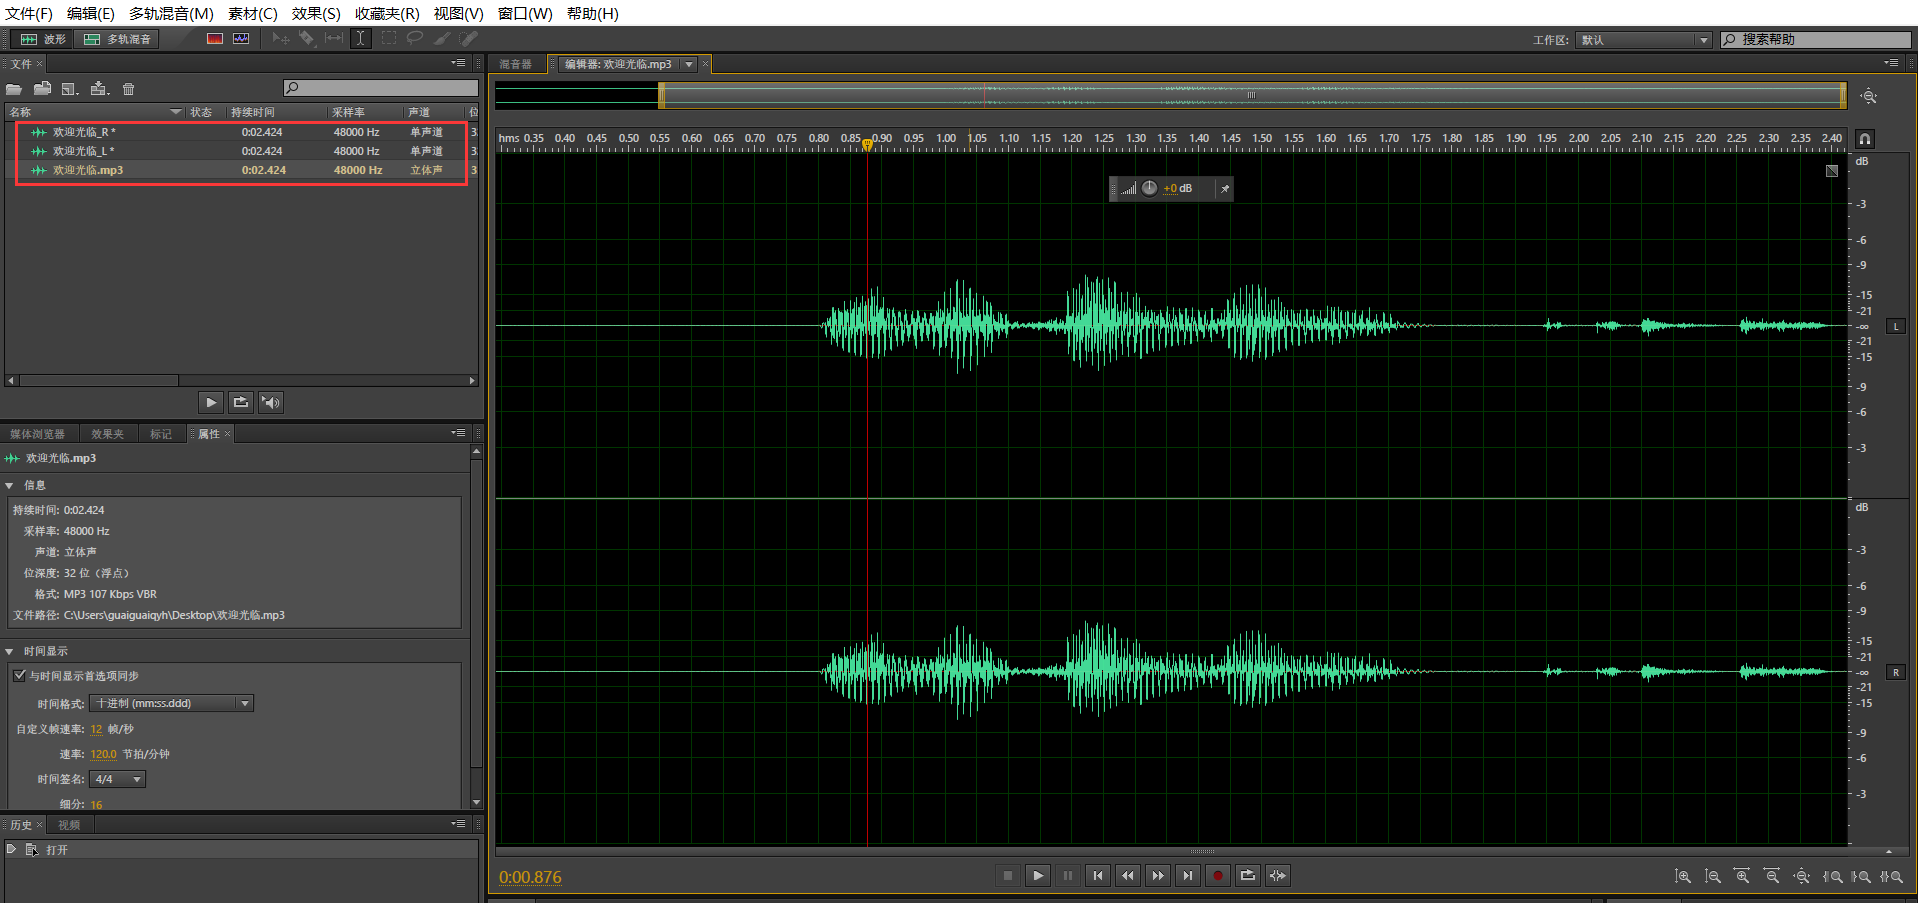The height and width of the screenshot is (903, 1918).
Task: Toggle loop playback in Files panel
Action: point(240,402)
